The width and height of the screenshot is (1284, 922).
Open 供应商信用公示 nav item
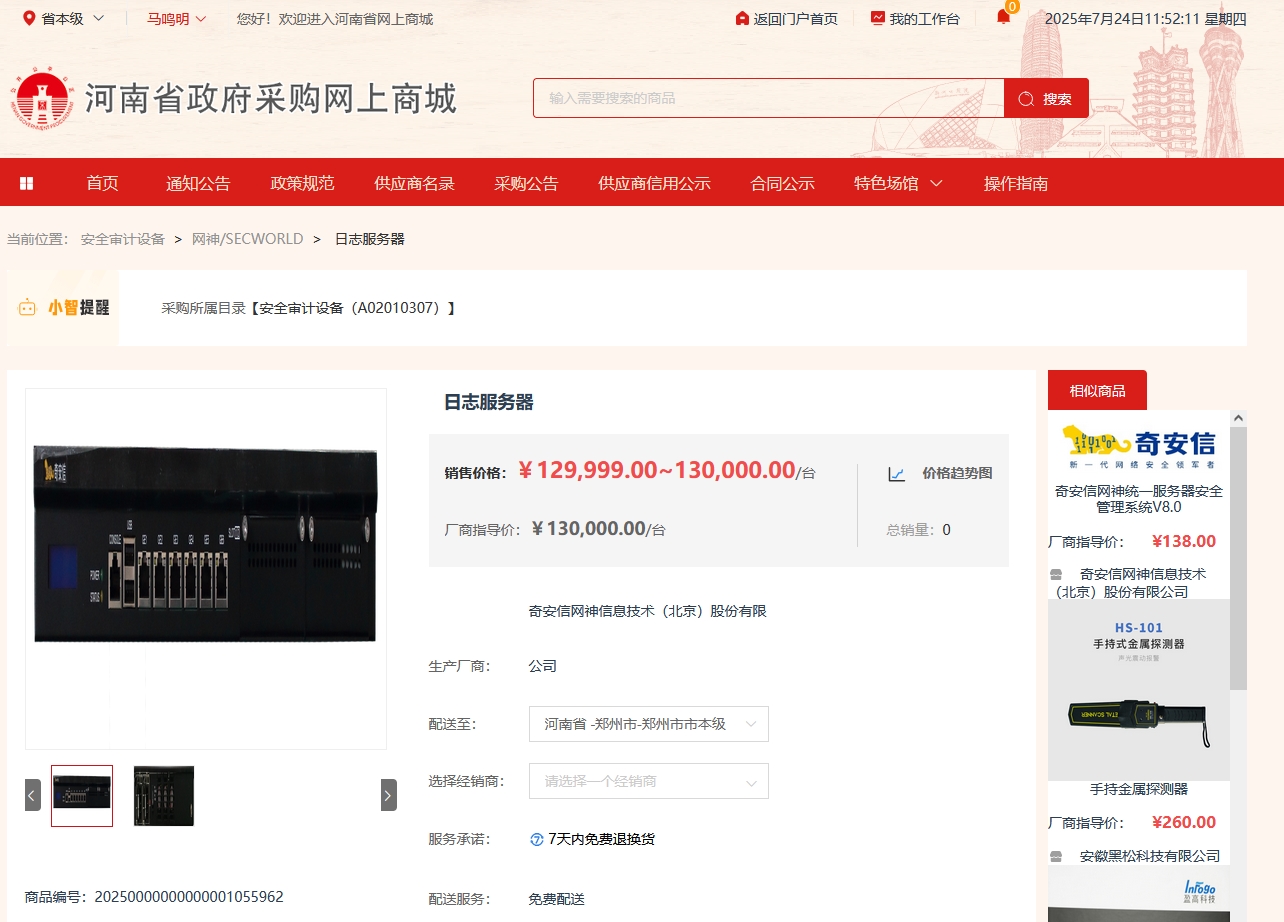coord(654,183)
